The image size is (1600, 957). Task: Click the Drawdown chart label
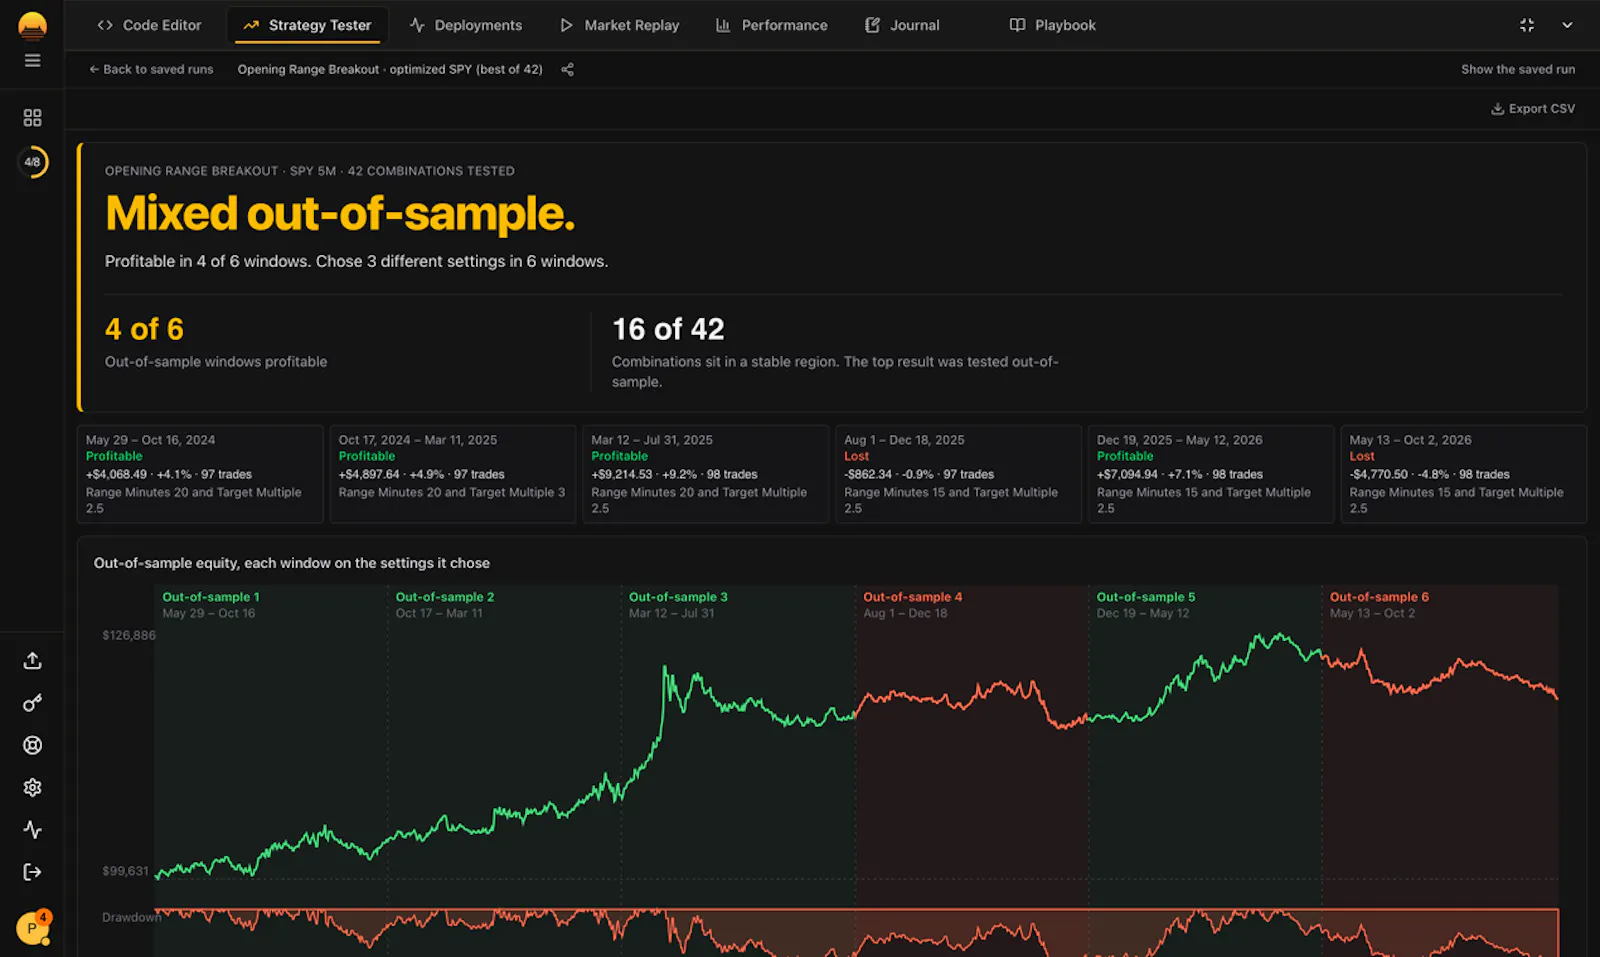click(131, 917)
